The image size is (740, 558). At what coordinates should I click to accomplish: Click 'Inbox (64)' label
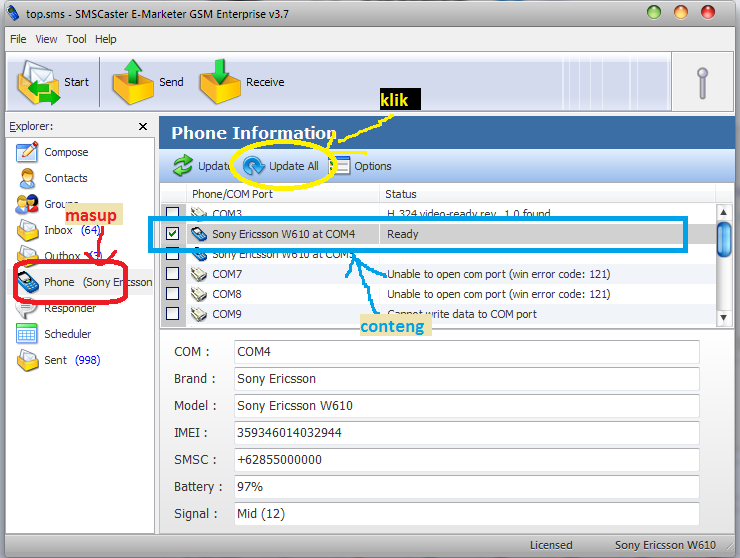coord(72,230)
